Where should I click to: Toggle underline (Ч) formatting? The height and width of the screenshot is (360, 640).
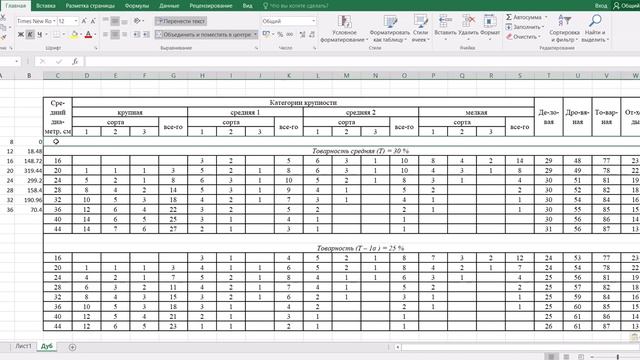point(40,35)
